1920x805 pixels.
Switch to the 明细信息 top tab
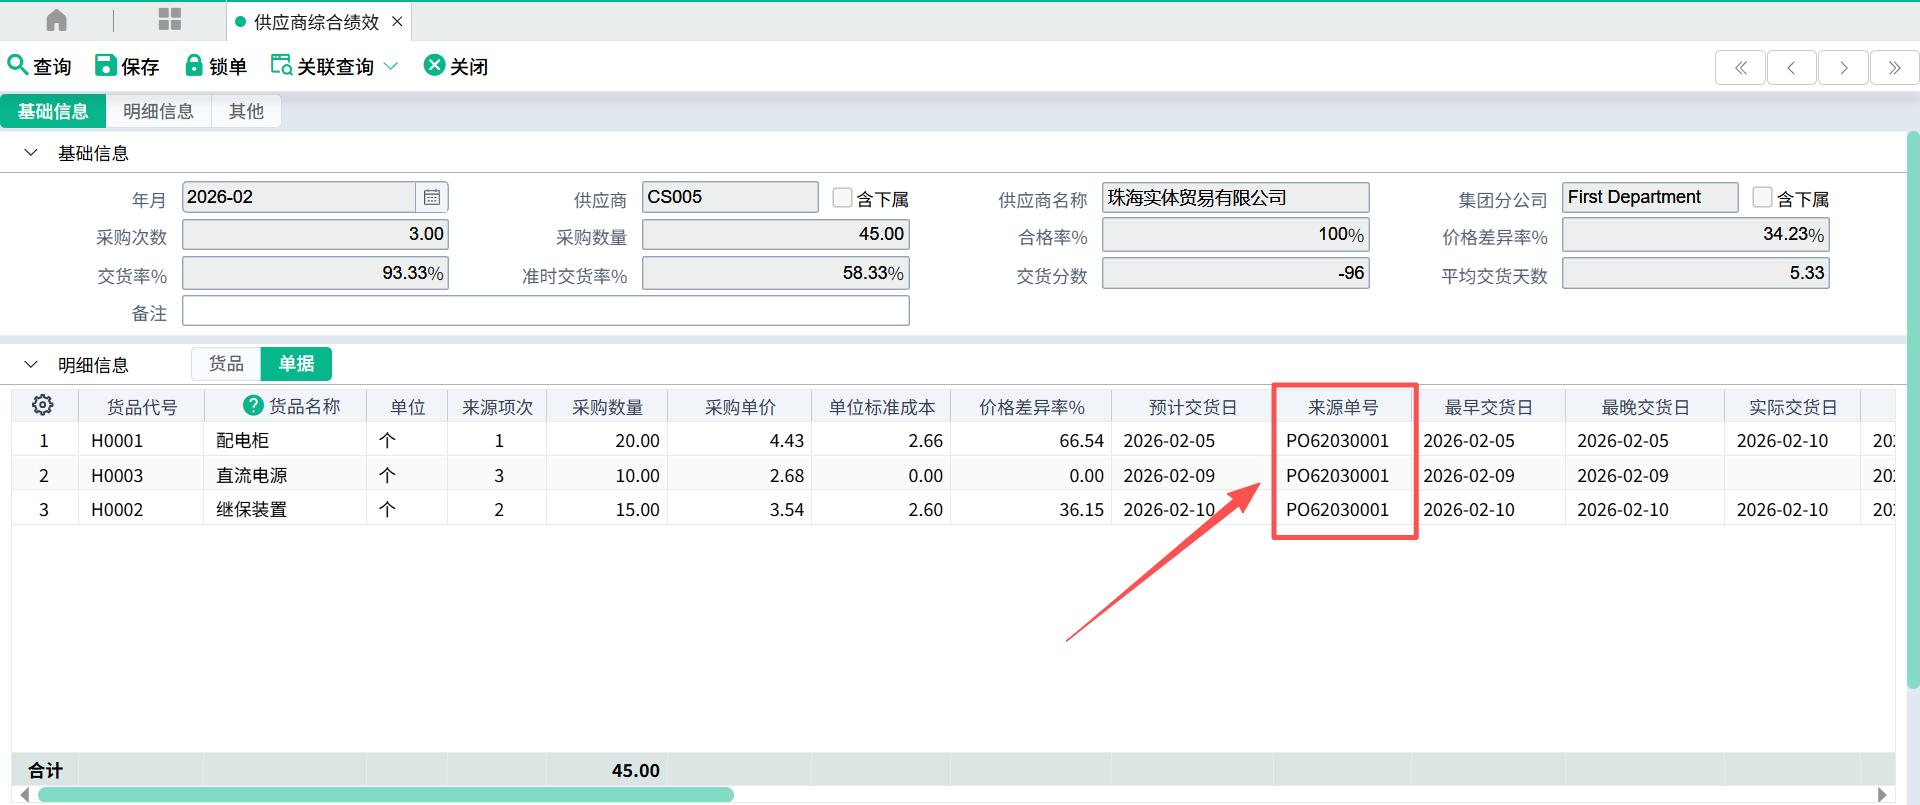click(x=158, y=111)
